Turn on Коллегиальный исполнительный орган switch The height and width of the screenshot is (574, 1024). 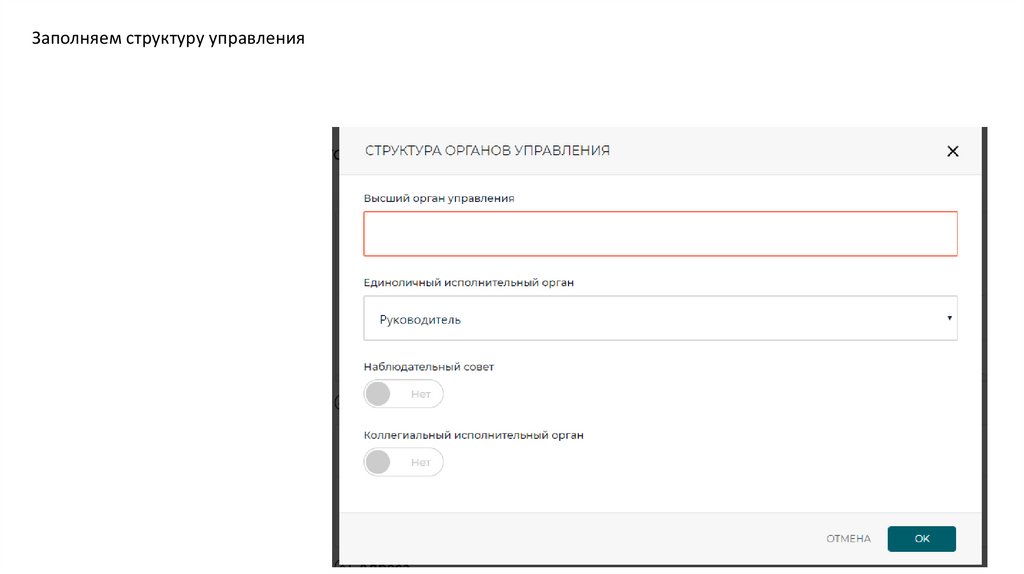[403, 462]
